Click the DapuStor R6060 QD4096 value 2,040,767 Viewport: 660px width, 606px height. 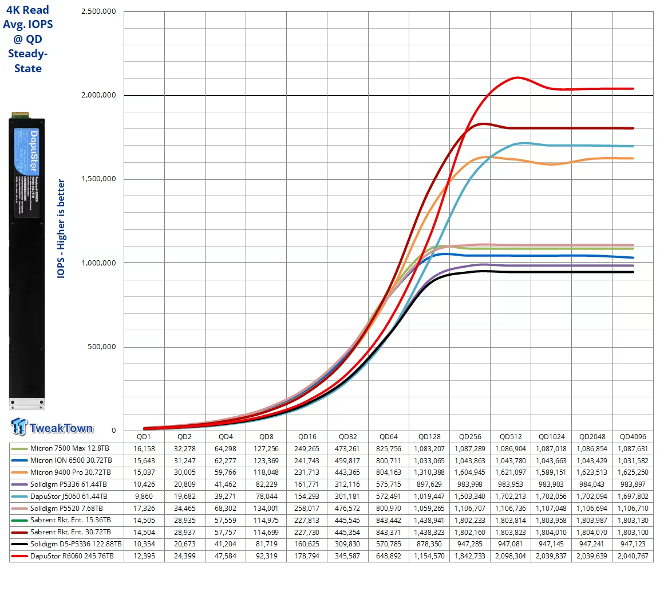pyautogui.click(x=633, y=556)
